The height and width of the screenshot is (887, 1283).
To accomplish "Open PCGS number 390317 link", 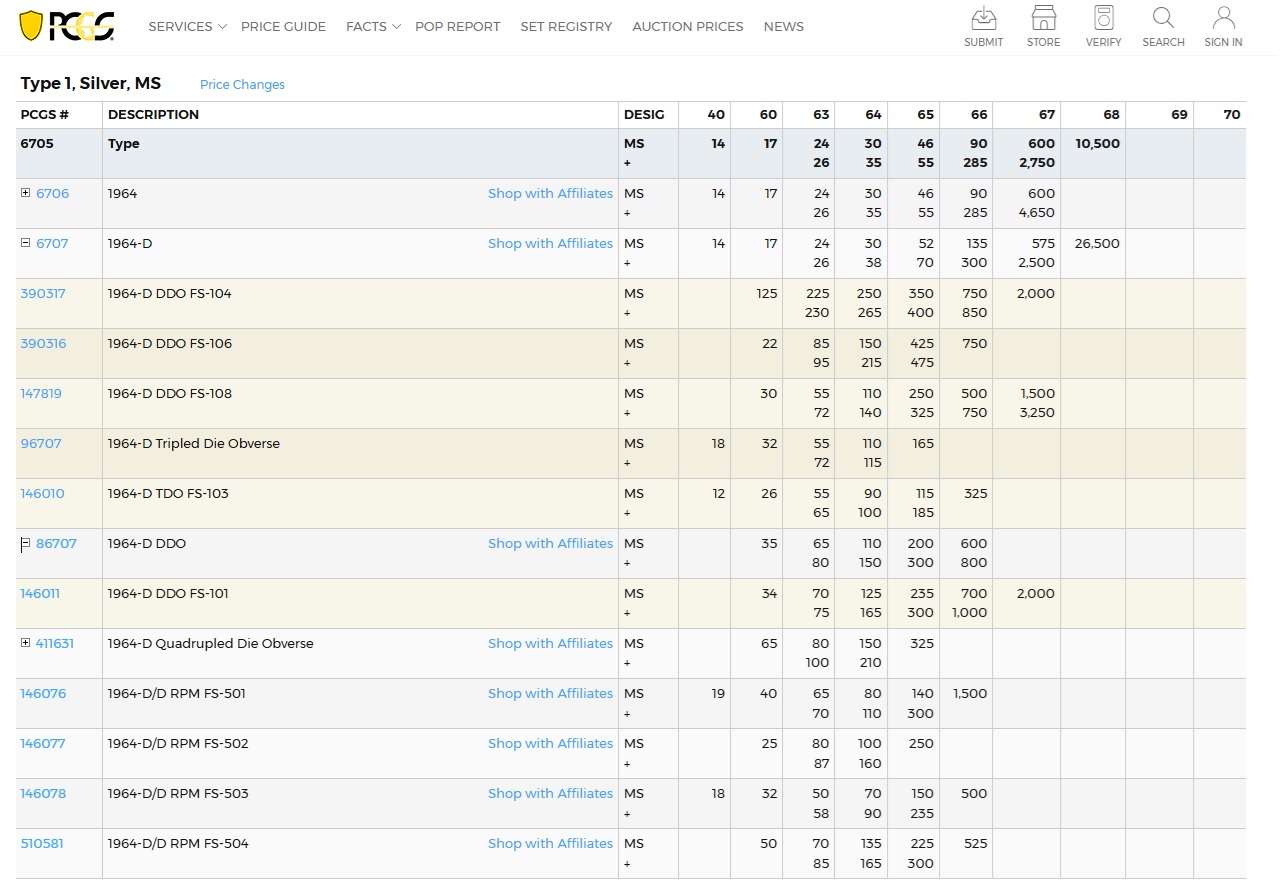I will coord(43,294).
